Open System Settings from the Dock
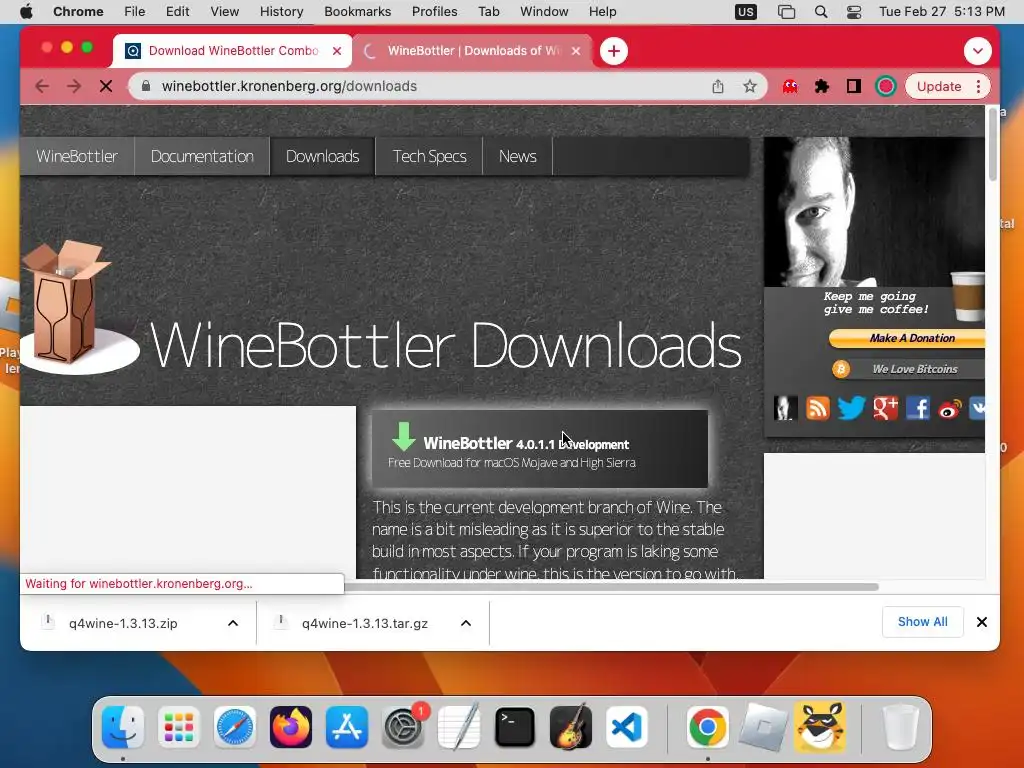This screenshot has width=1024, height=768. click(403, 727)
